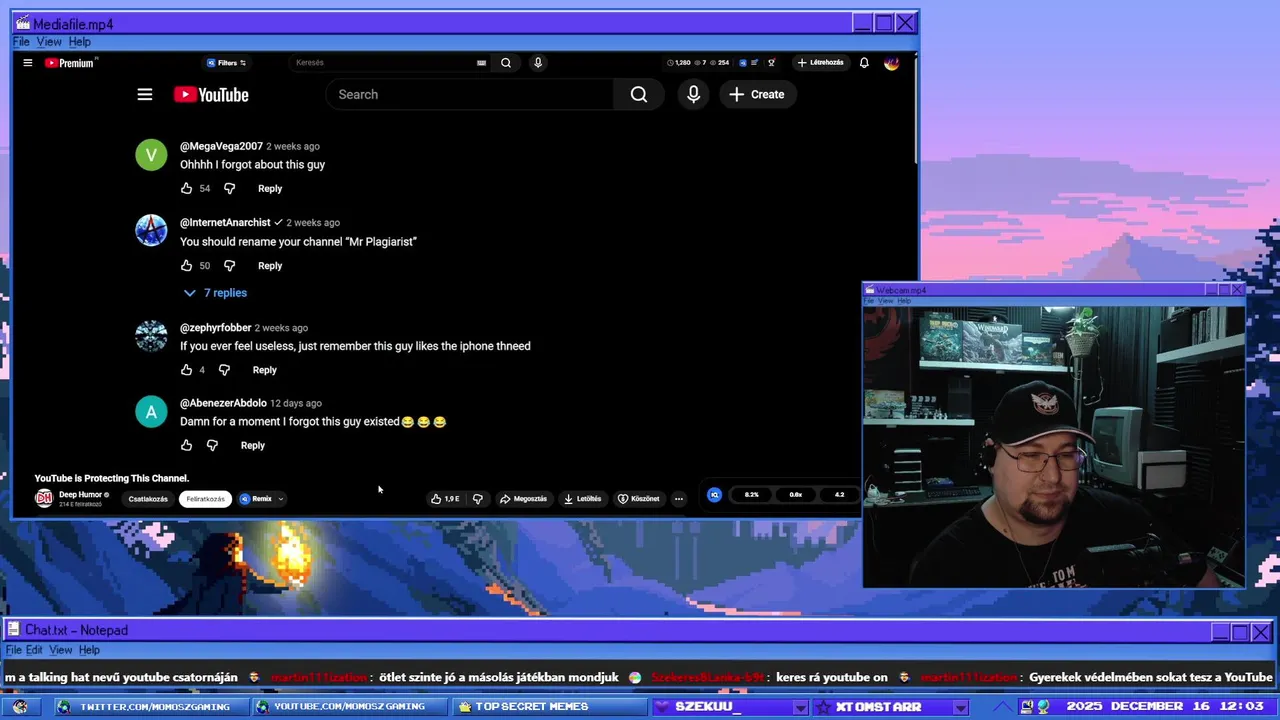Like the video with 1,9 E likes
Screen dimensions: 1280x720
tap(445, 499)
